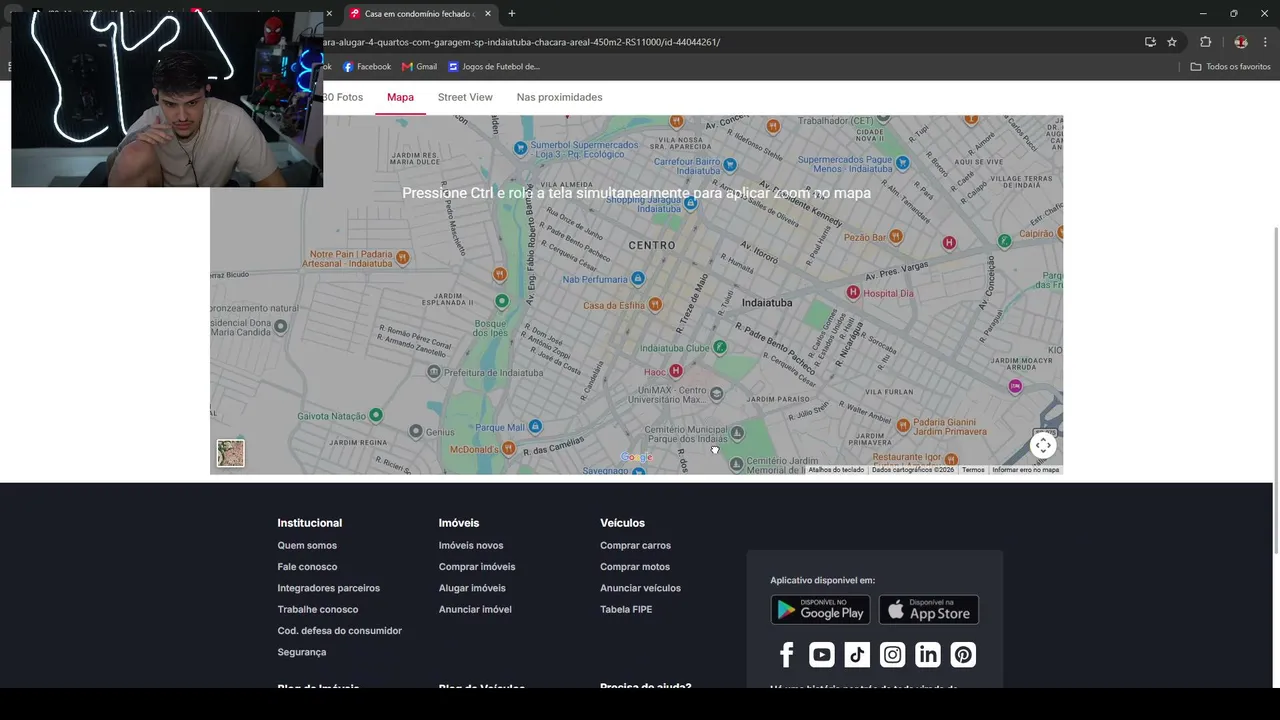Open the Quem somos footer link

[x=307, y=546]
